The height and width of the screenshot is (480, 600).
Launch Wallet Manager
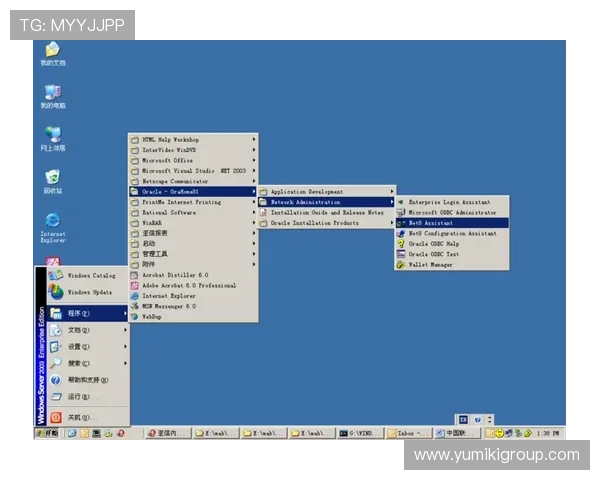click(x=452, y=264)
